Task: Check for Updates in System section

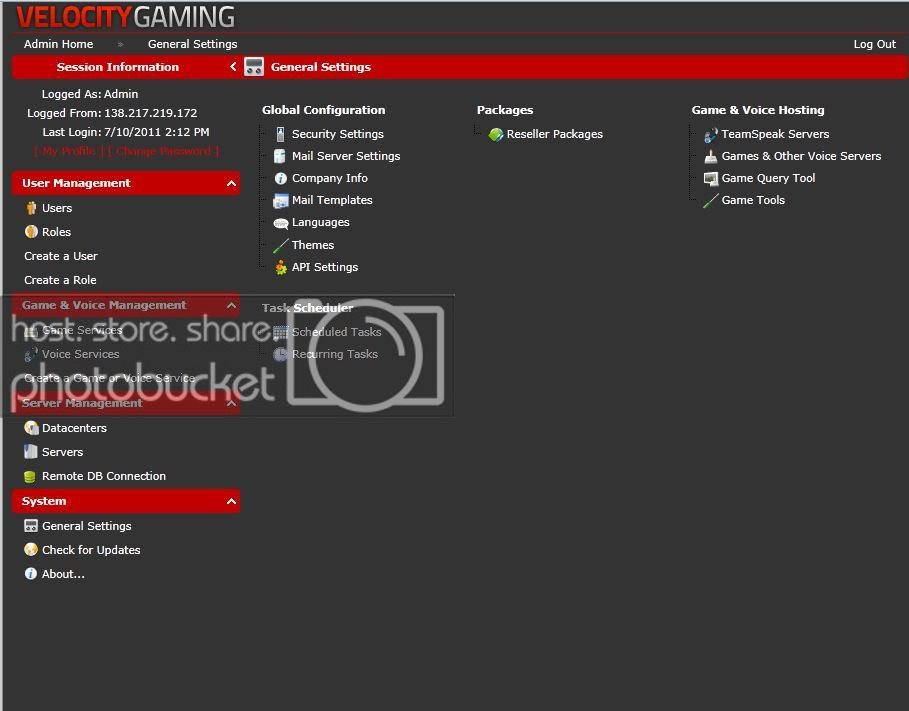Action: point(91,549)
